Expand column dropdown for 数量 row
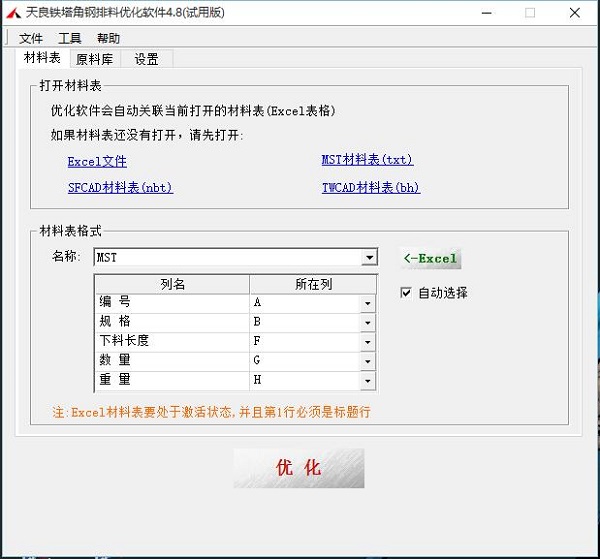This screenshot has height=559, width=600. point(368,361)
